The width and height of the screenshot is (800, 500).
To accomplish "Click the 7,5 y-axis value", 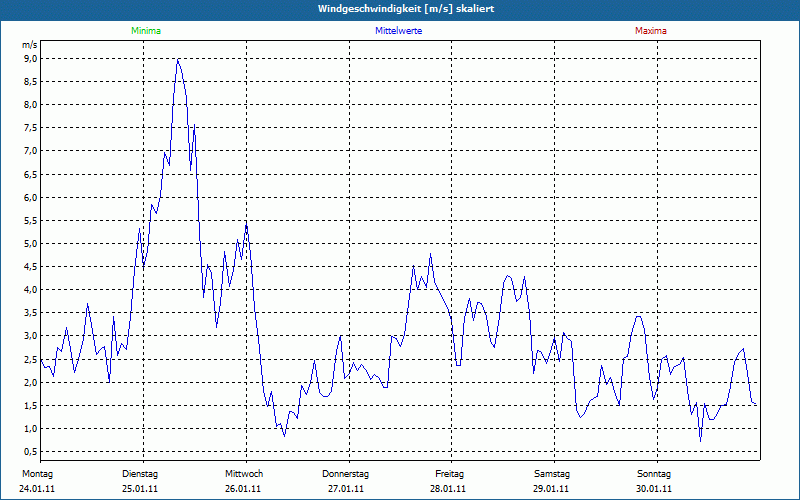I will (31, 128).
